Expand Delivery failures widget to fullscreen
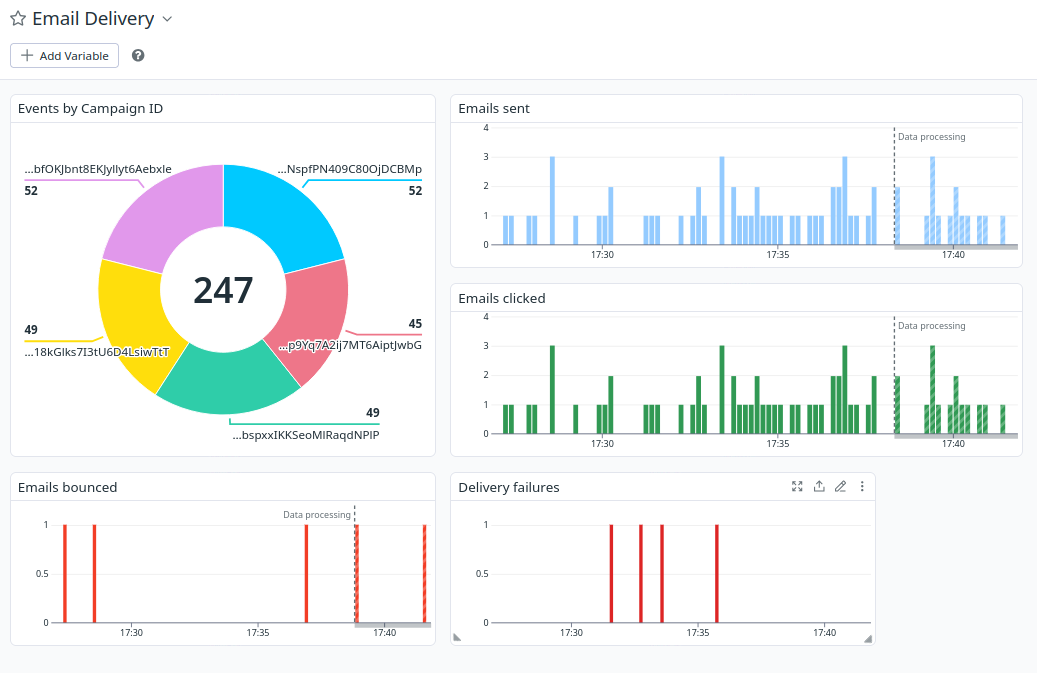 pyautogui.click(x=797, y=487)
